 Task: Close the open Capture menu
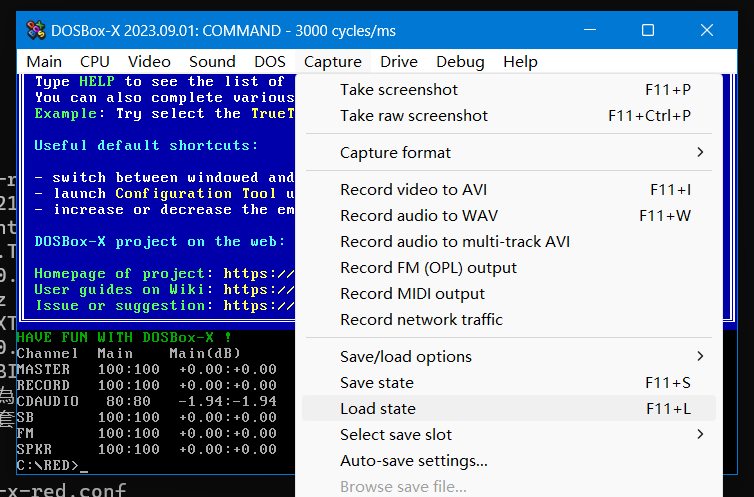point(333,62)
